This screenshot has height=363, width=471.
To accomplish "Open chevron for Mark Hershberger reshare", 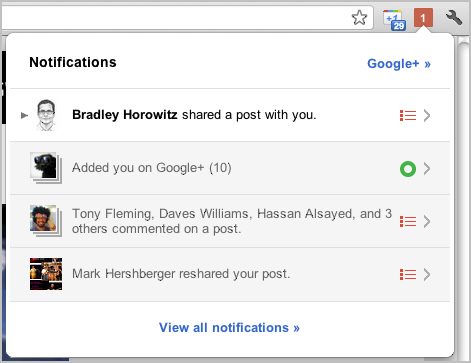I will click(427, 275).
